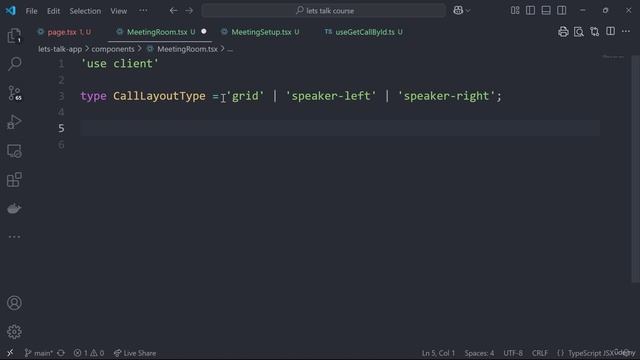Close the unsaved MeetingRoom.tsx tab dot

204,31
